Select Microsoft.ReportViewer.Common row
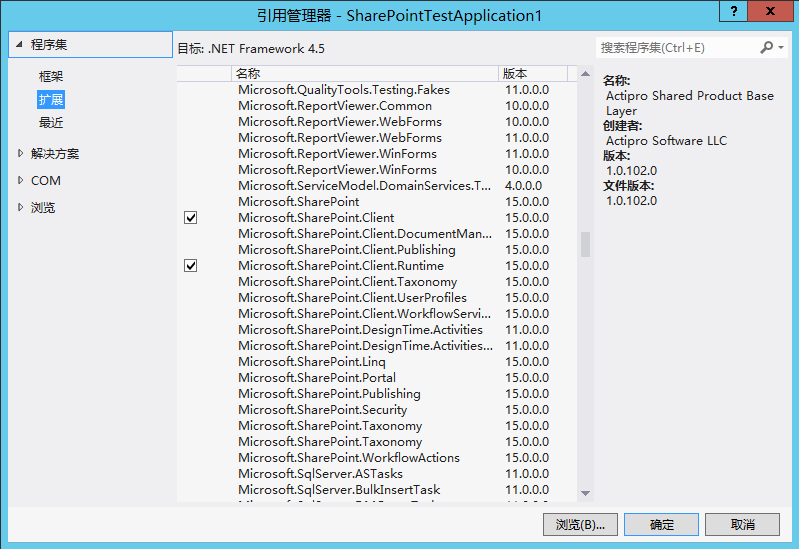 [377, 106]
